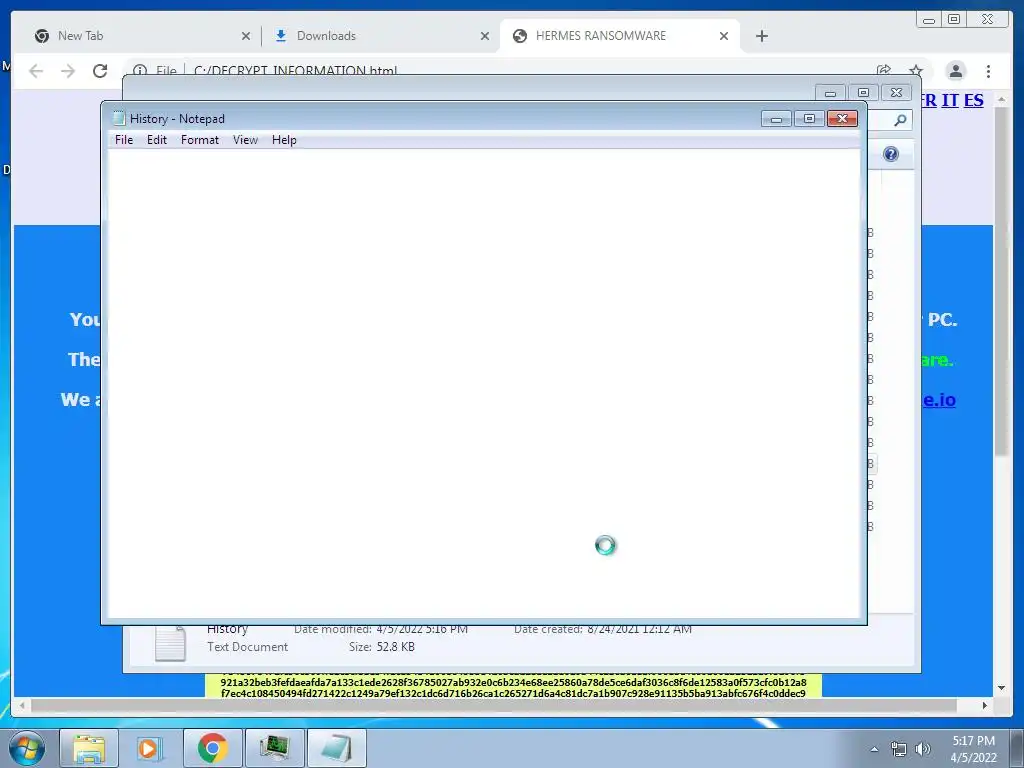The height and width of the screenshot is (768, 1024).
Task: Close the Explorer window behind Notepad
Action: pos(896,93)
